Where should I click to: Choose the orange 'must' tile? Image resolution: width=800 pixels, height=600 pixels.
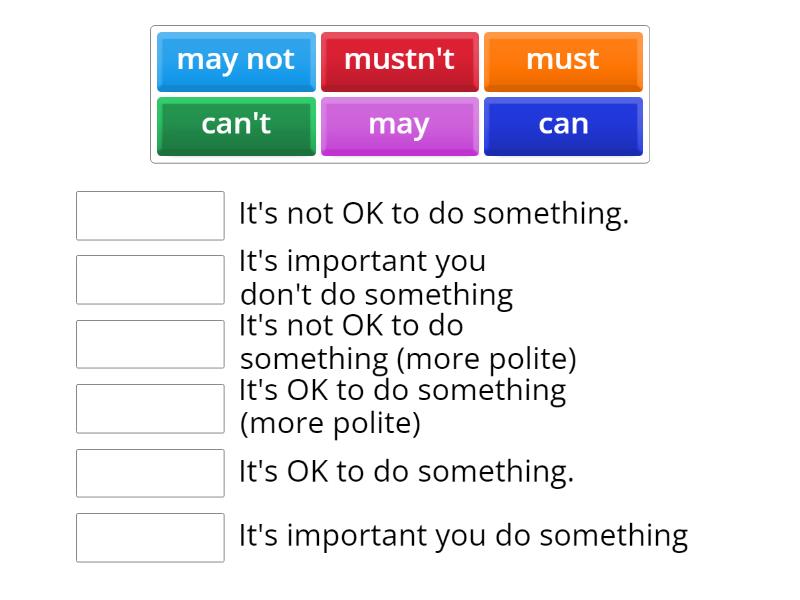pyautogui.click(x=563, y=61)
